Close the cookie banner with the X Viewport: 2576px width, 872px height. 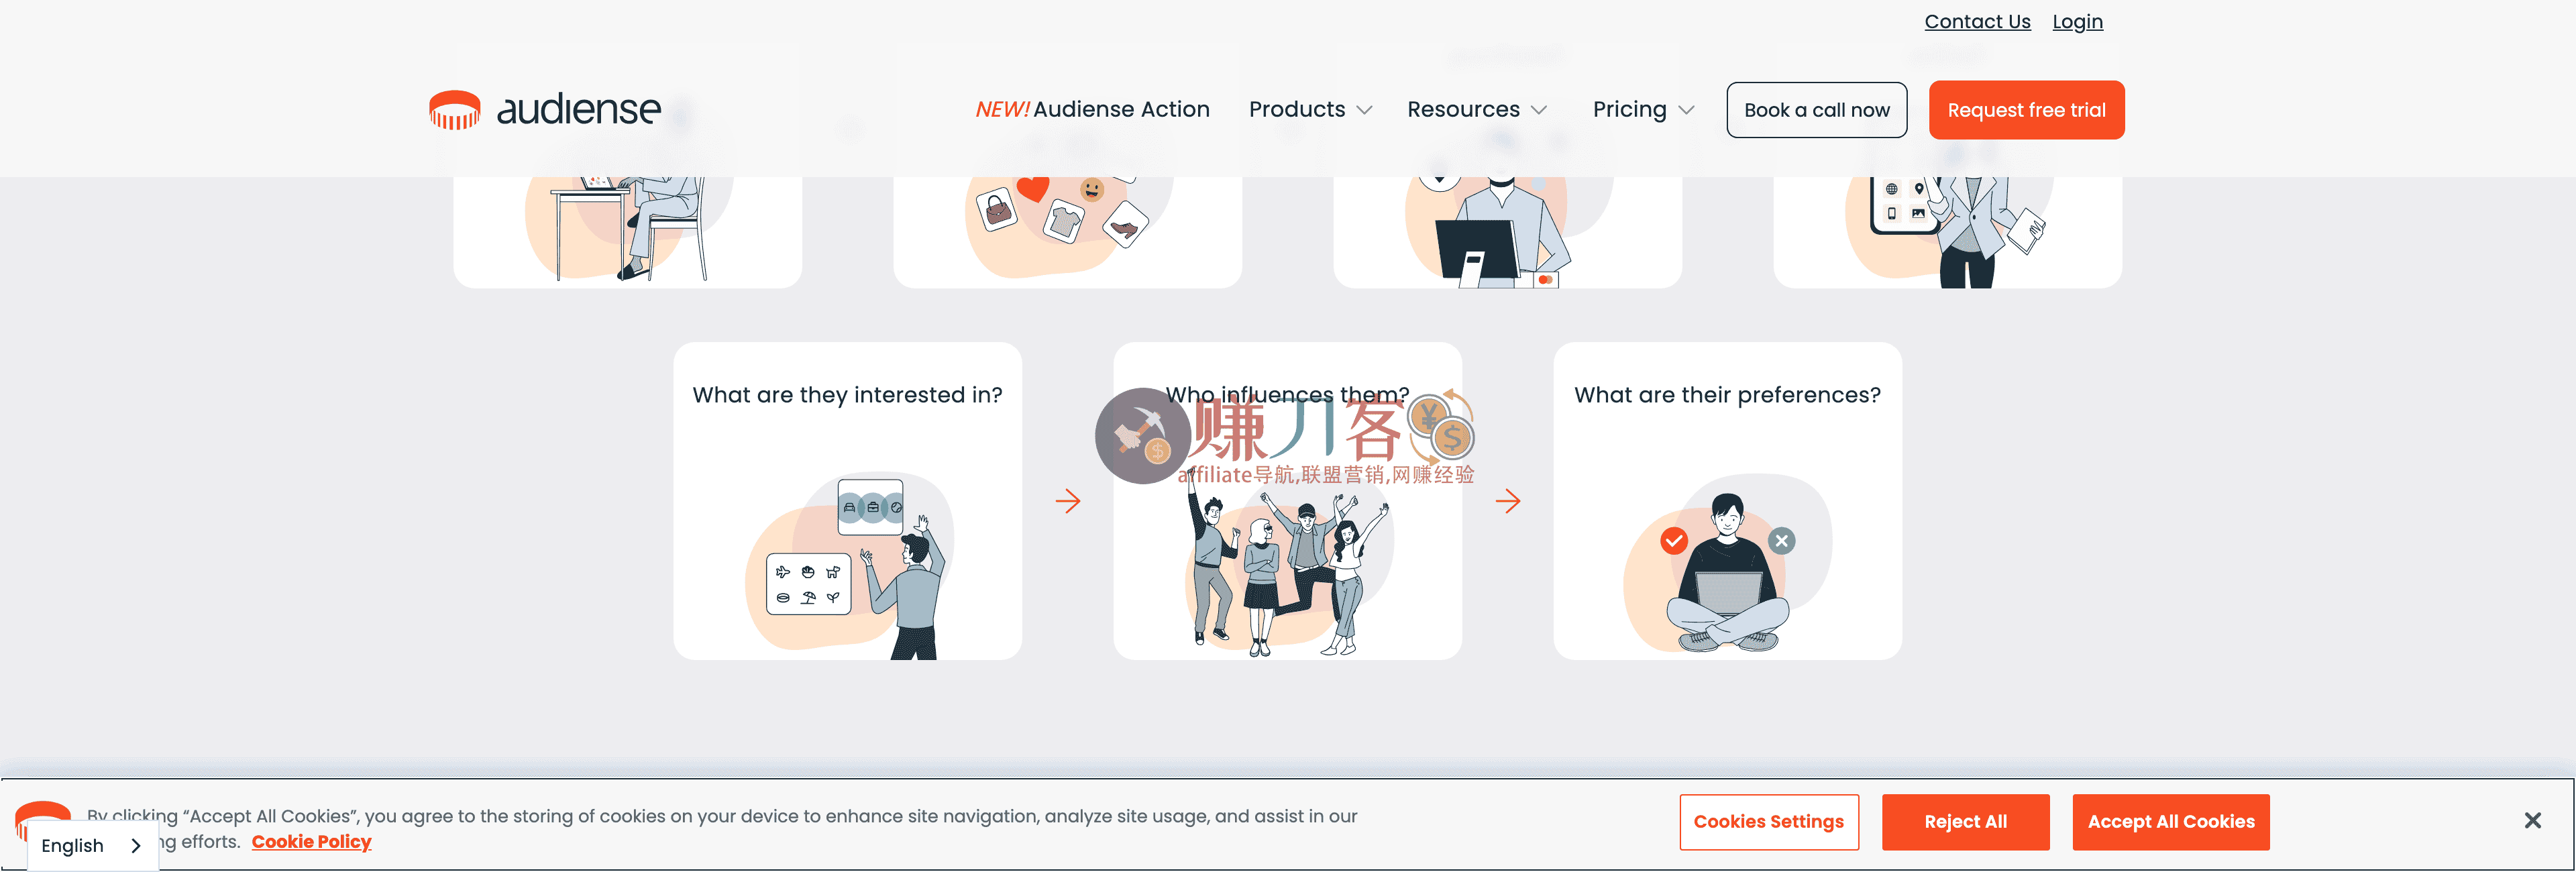2532,821
